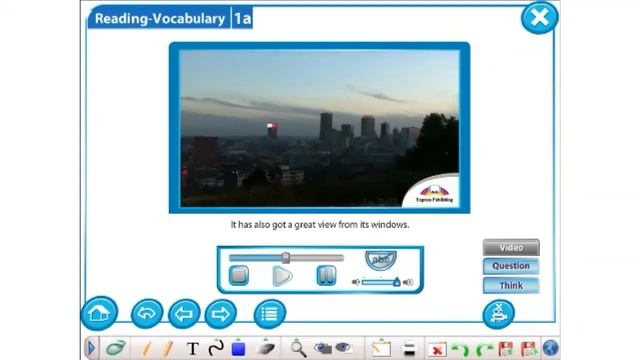Click the round tools button beside the arrows
The image size is (640, 360).
[x=498, y=314]
